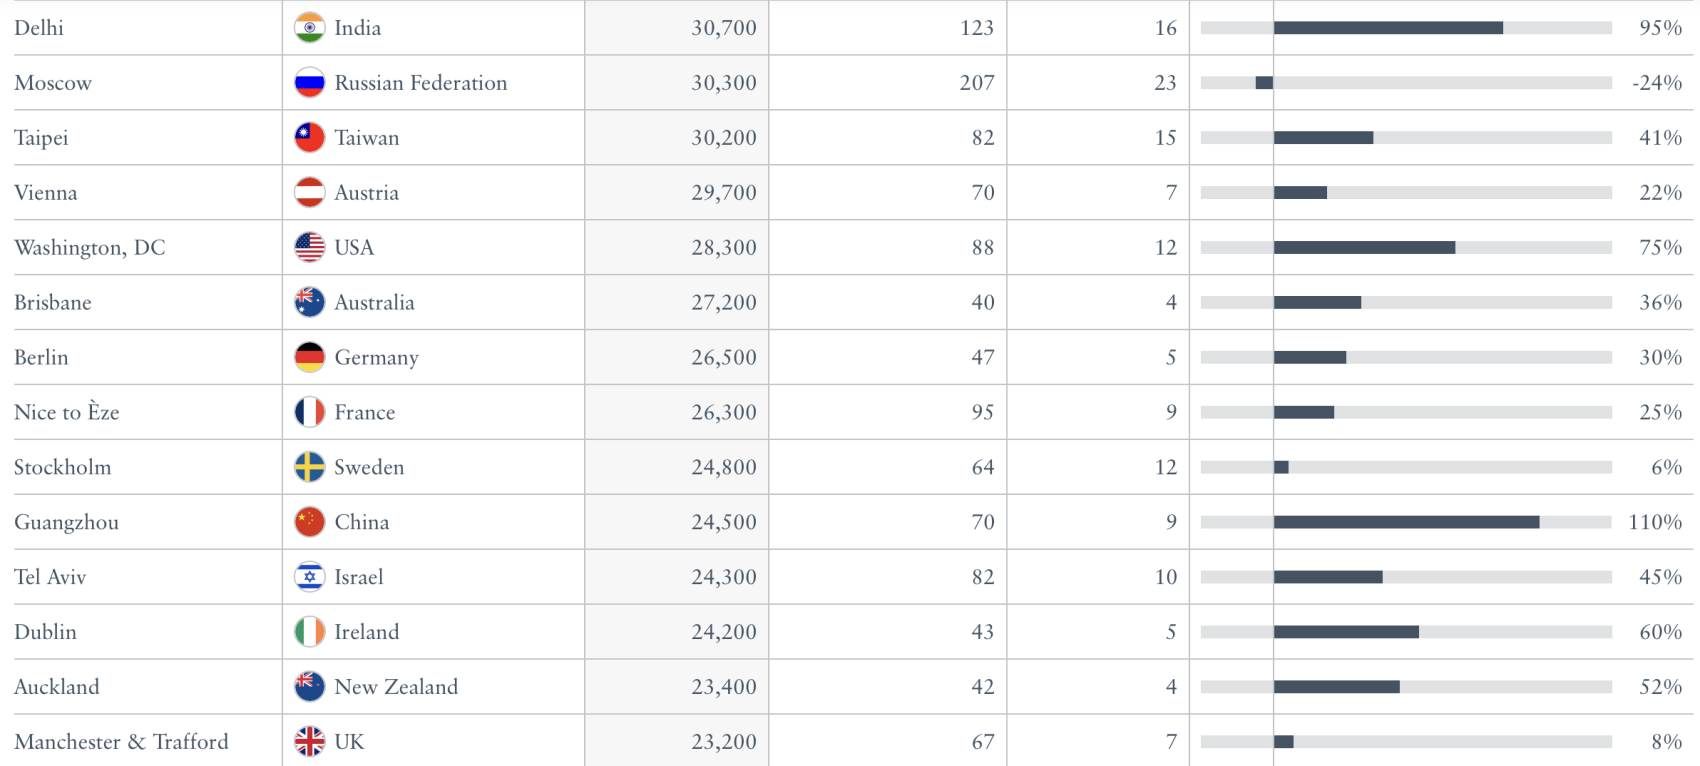Screen dimensions: 1700x766
Task: Click the USA flag icon
Action: pyautogui.click(x=310, y=248)
